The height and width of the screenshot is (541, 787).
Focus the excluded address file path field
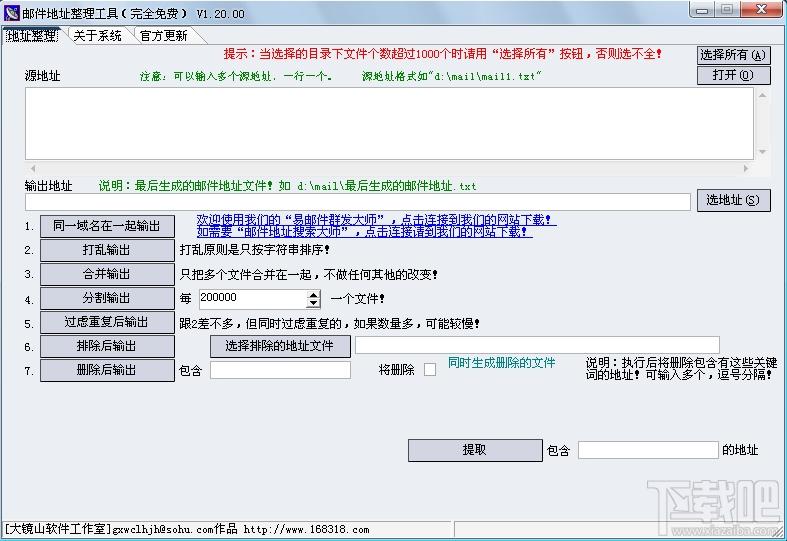(537, 345)
